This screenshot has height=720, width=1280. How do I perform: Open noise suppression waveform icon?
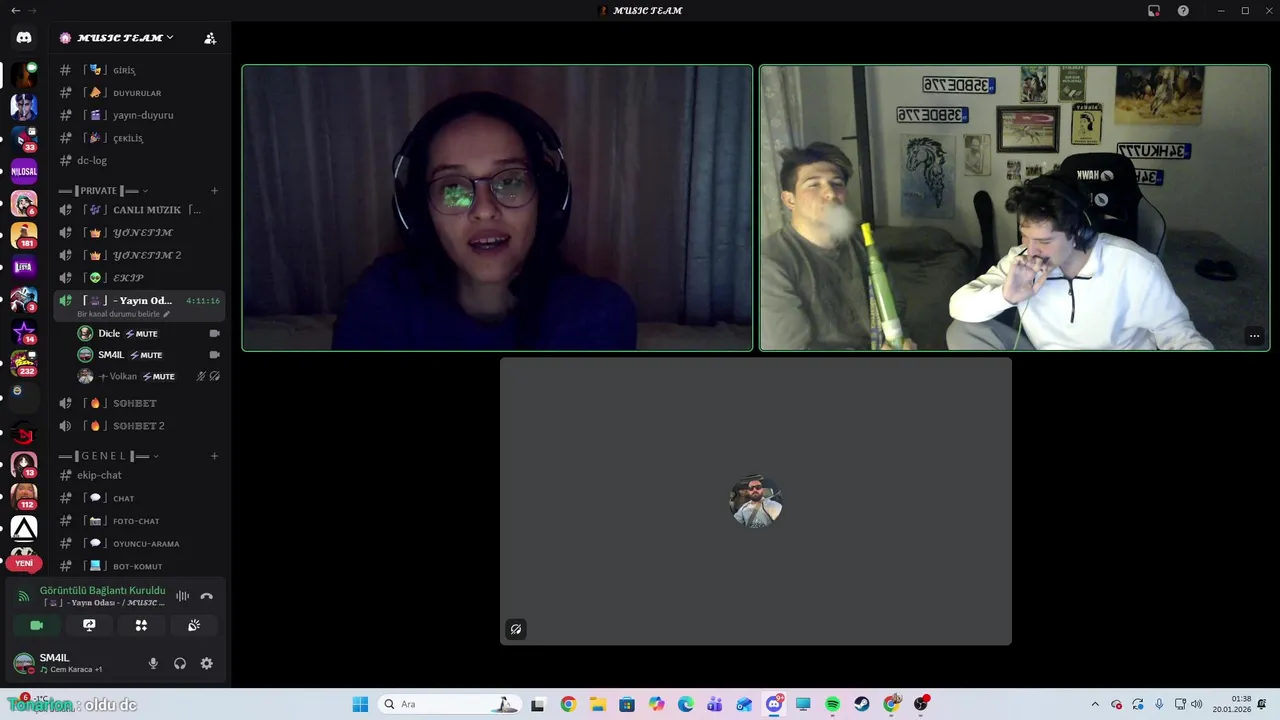pos(182,596)
